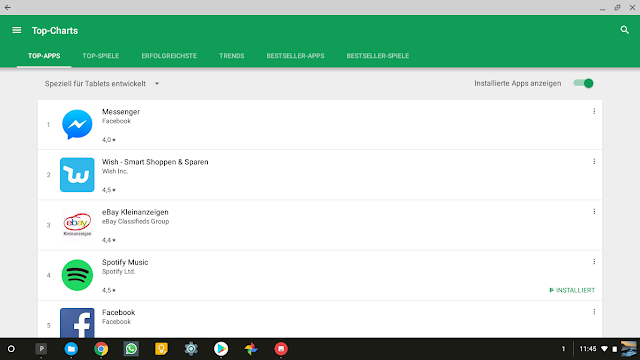The width and height of the screenshot is (640, 360).
Task: Open Settings gear in the shelf
Action: point(191,349)
